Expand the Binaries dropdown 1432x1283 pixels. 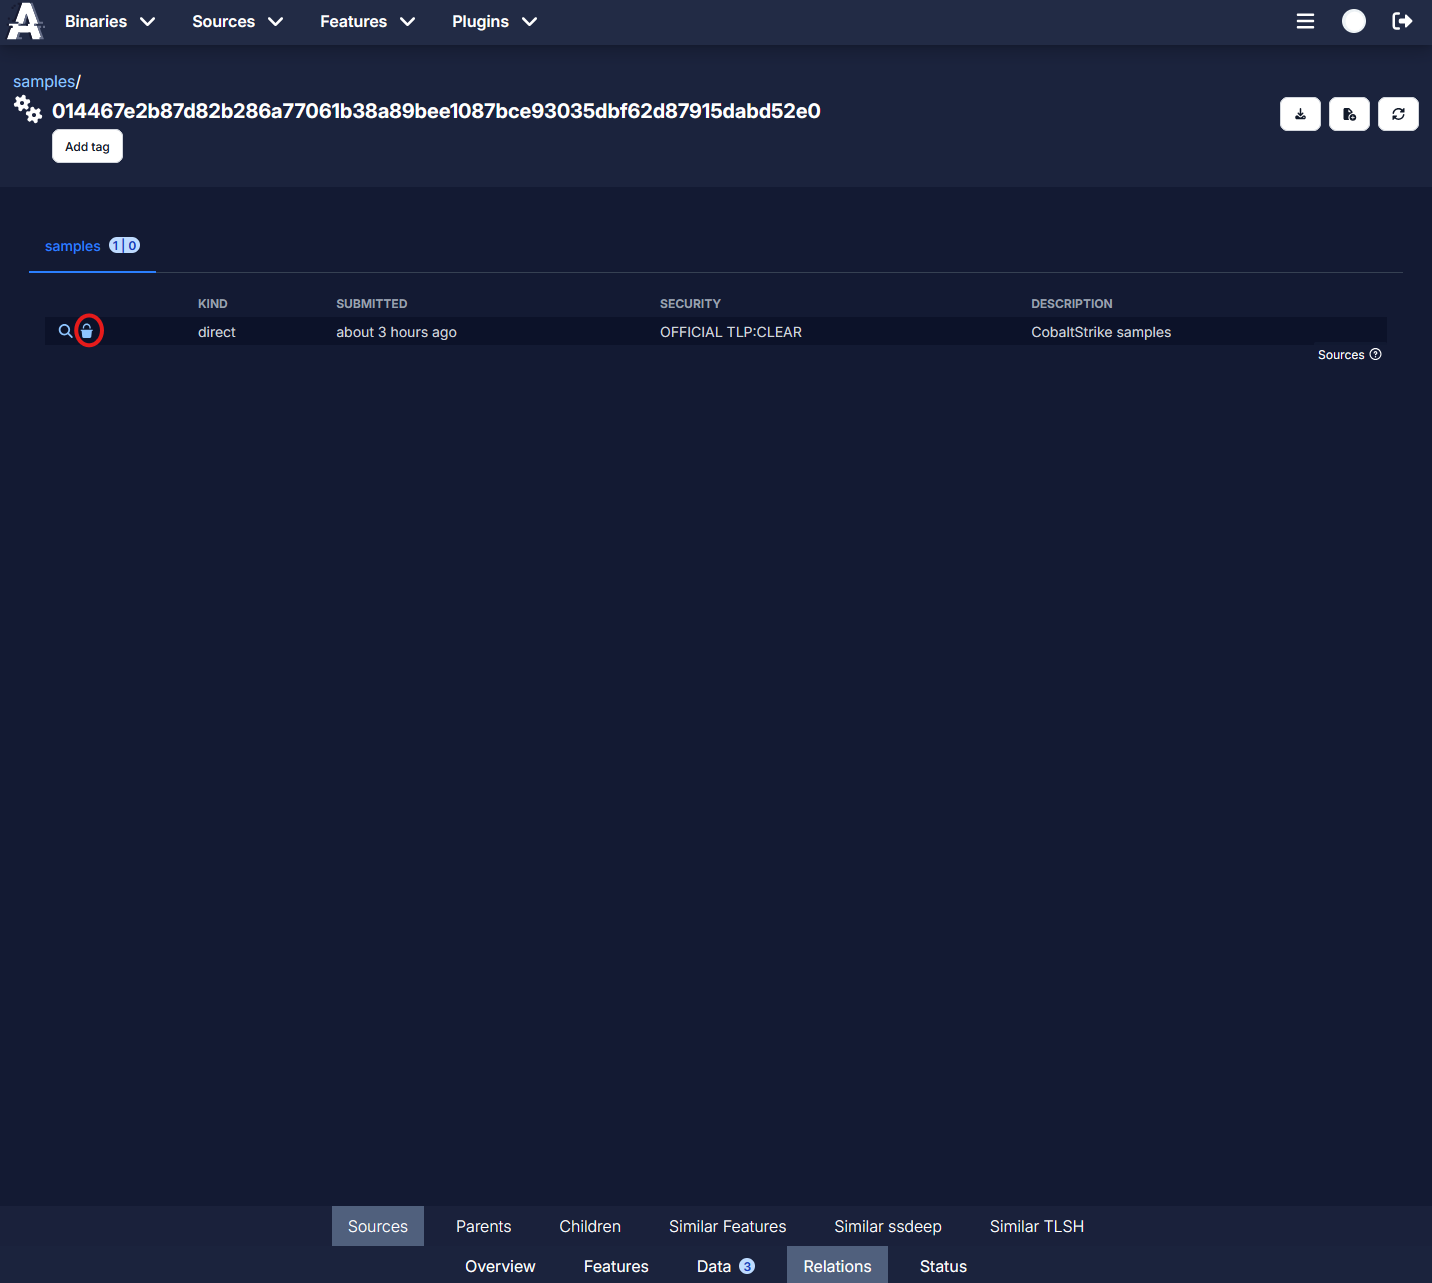click(x=110, y=21)
